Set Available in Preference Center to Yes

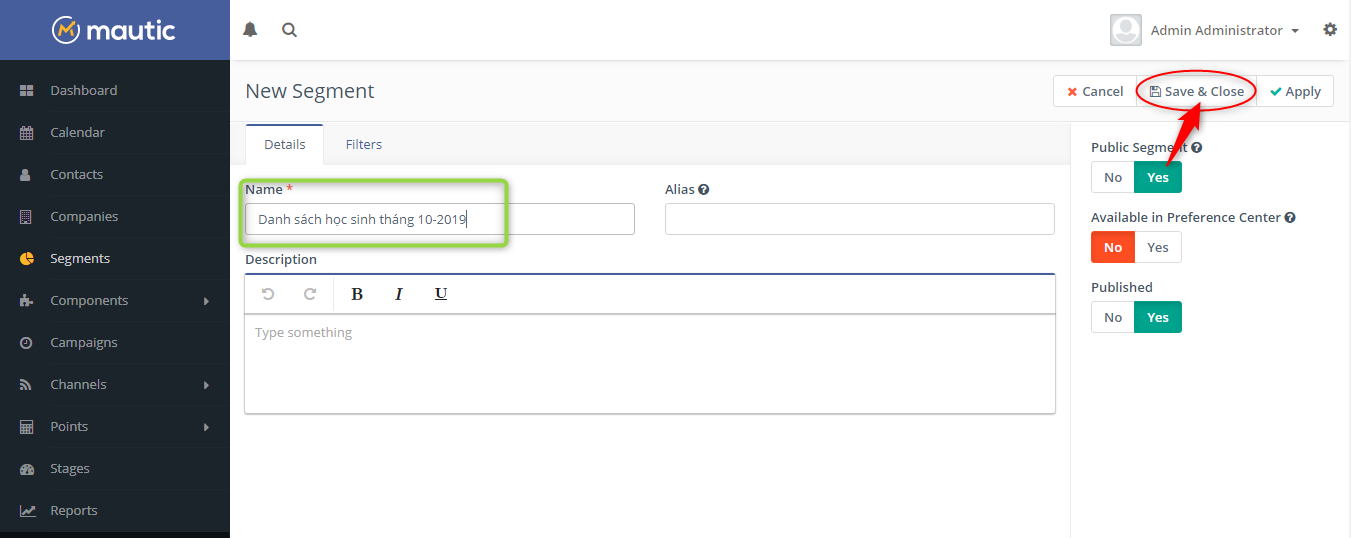tap(1158, 247)
